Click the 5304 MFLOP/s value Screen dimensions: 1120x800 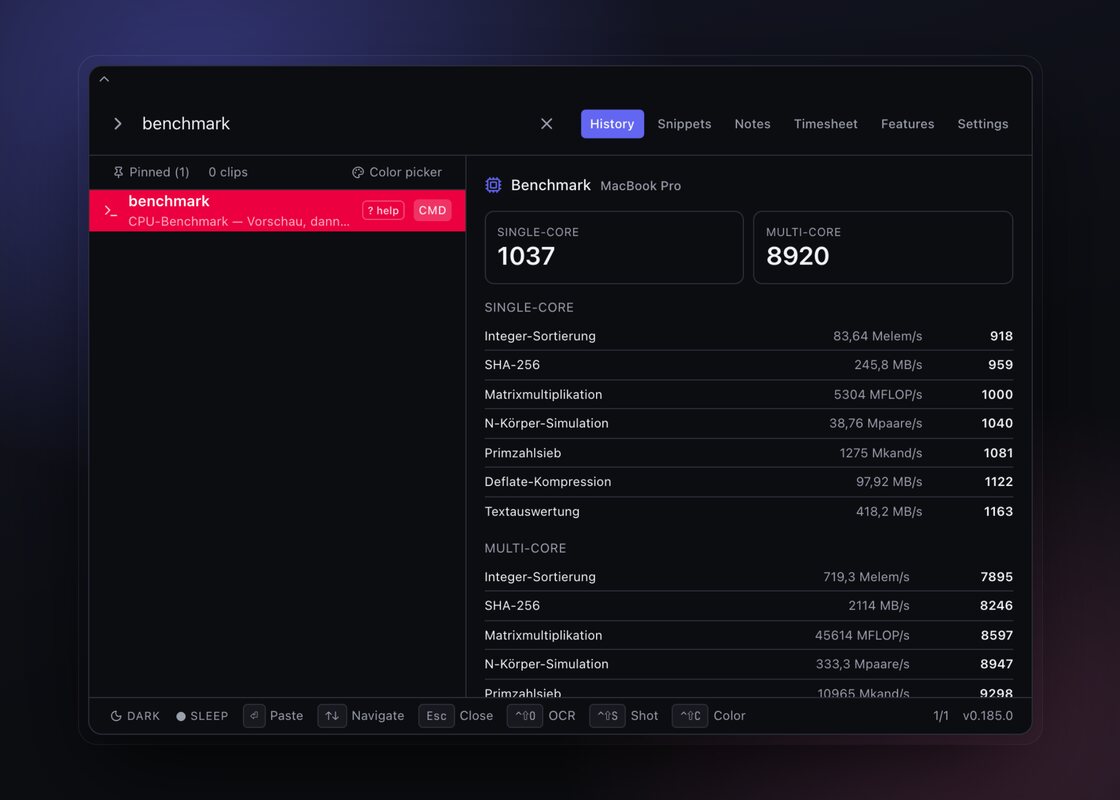click(x=878, y=394)
